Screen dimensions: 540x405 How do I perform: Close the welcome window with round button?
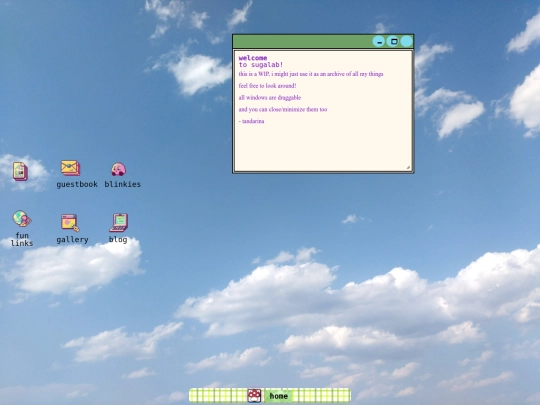(x=407, y=42)
